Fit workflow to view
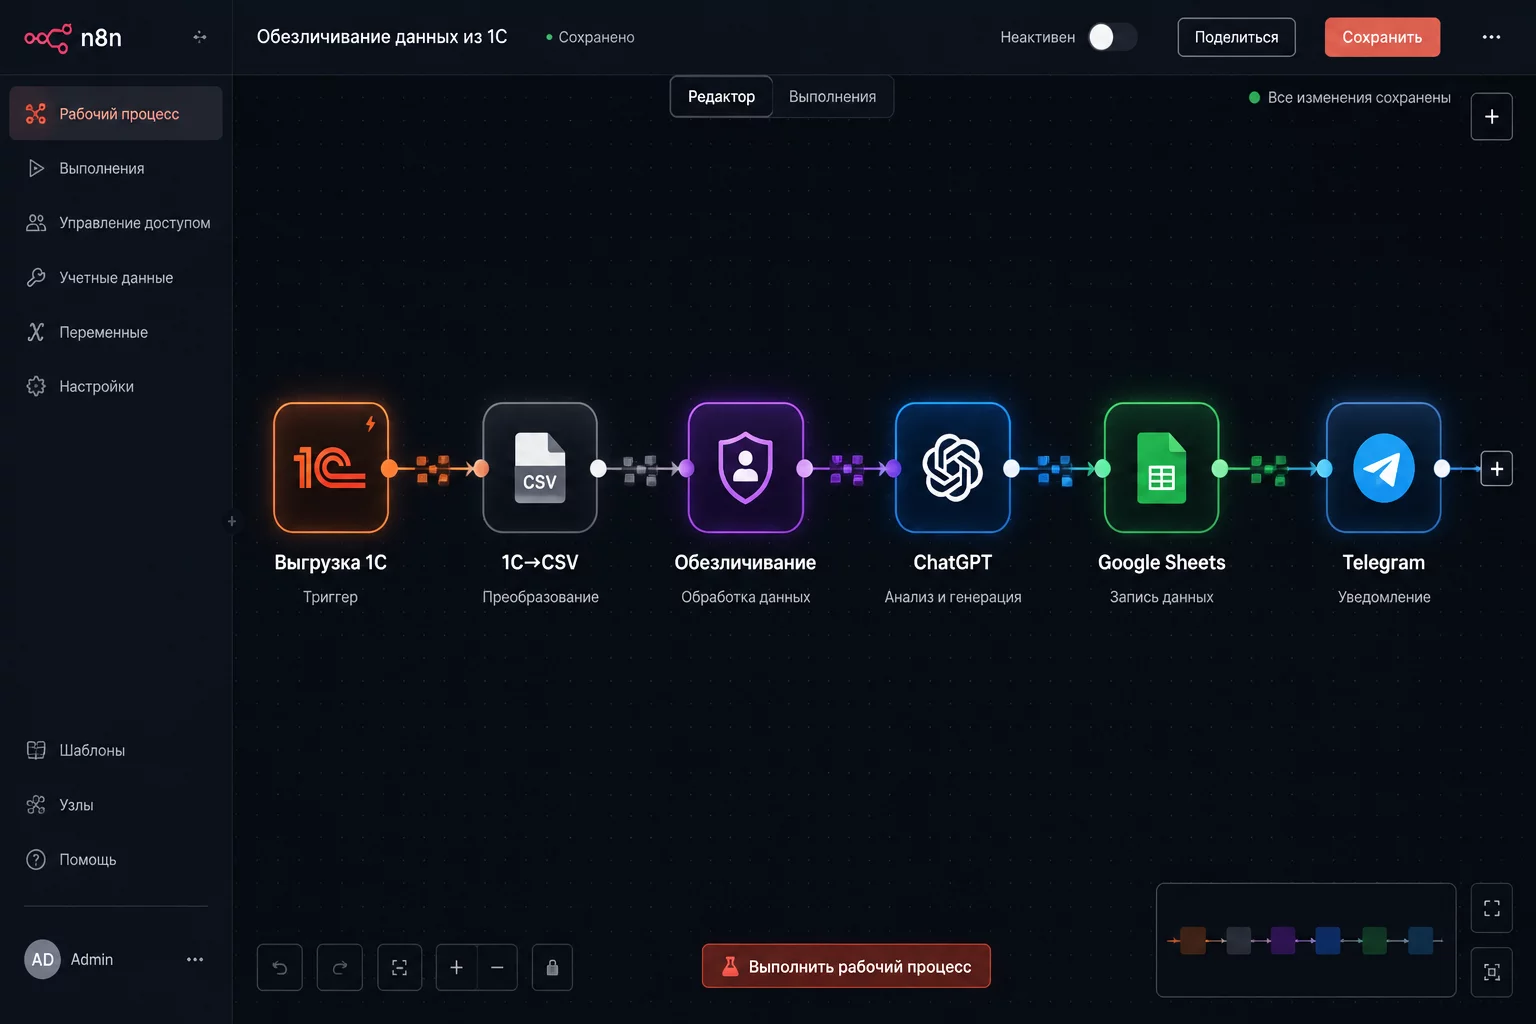 [400, 967]
